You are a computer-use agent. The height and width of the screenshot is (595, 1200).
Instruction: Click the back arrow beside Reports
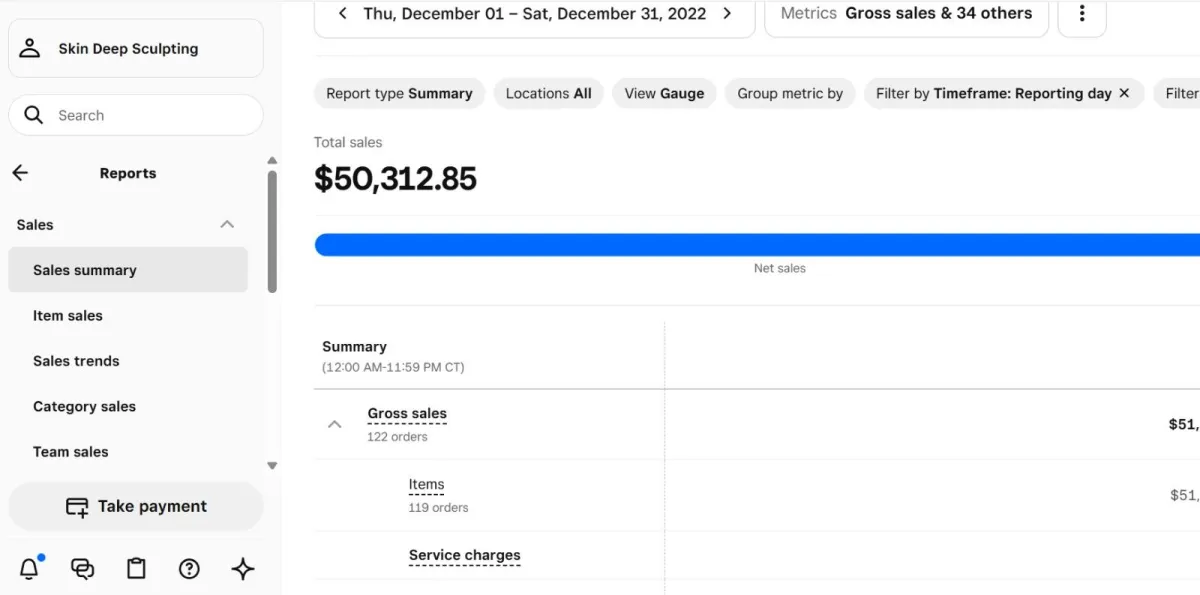point(20,173)
